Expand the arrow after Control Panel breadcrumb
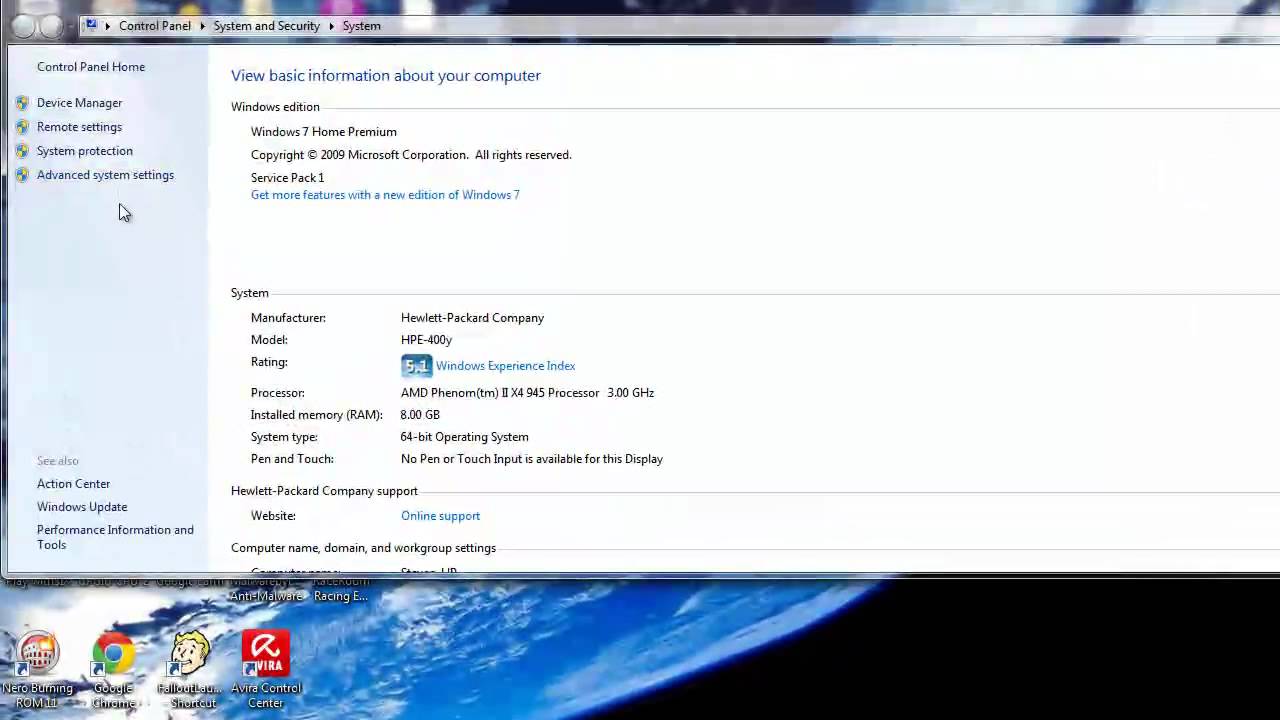This screenshot has width=1280, height=720. click(202, 26)
